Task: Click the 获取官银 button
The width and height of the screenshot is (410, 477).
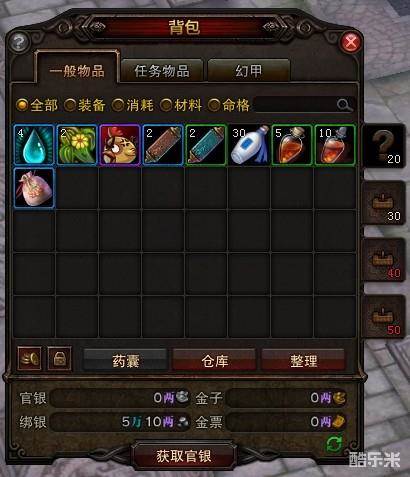Action: point(184,456)
